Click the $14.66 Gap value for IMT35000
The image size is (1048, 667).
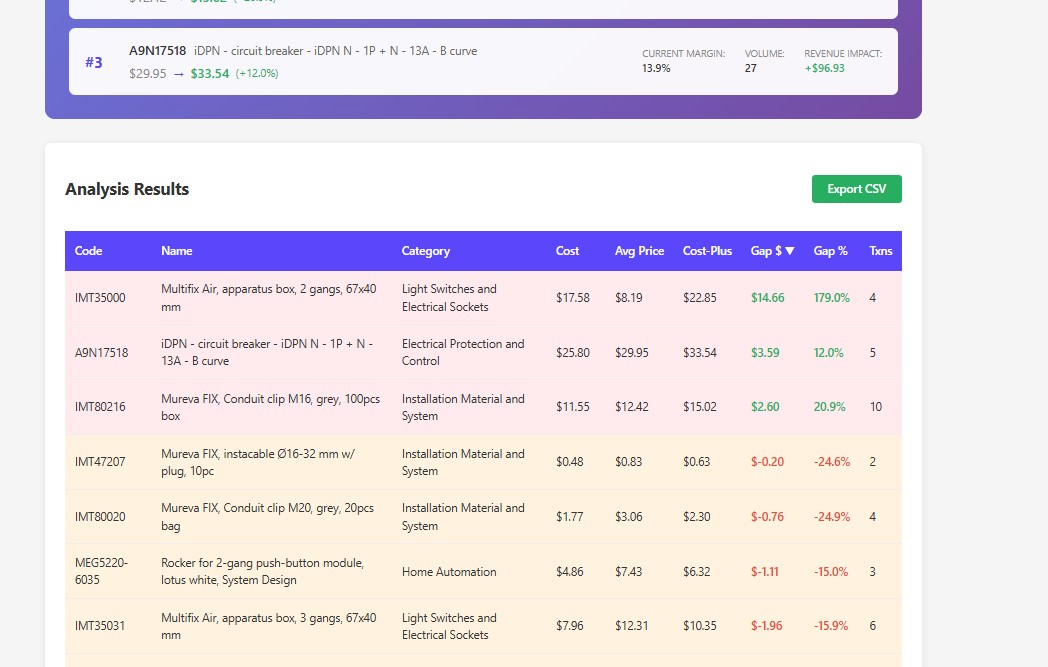[767, 297]
